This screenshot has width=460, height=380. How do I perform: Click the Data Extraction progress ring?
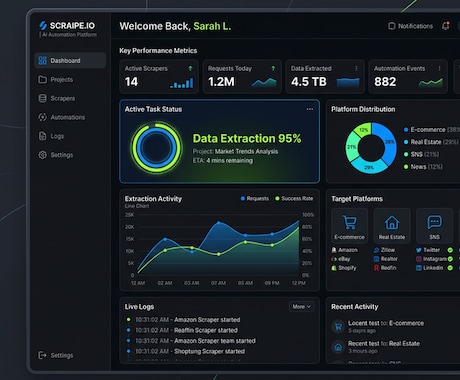[x=156, y=148]
